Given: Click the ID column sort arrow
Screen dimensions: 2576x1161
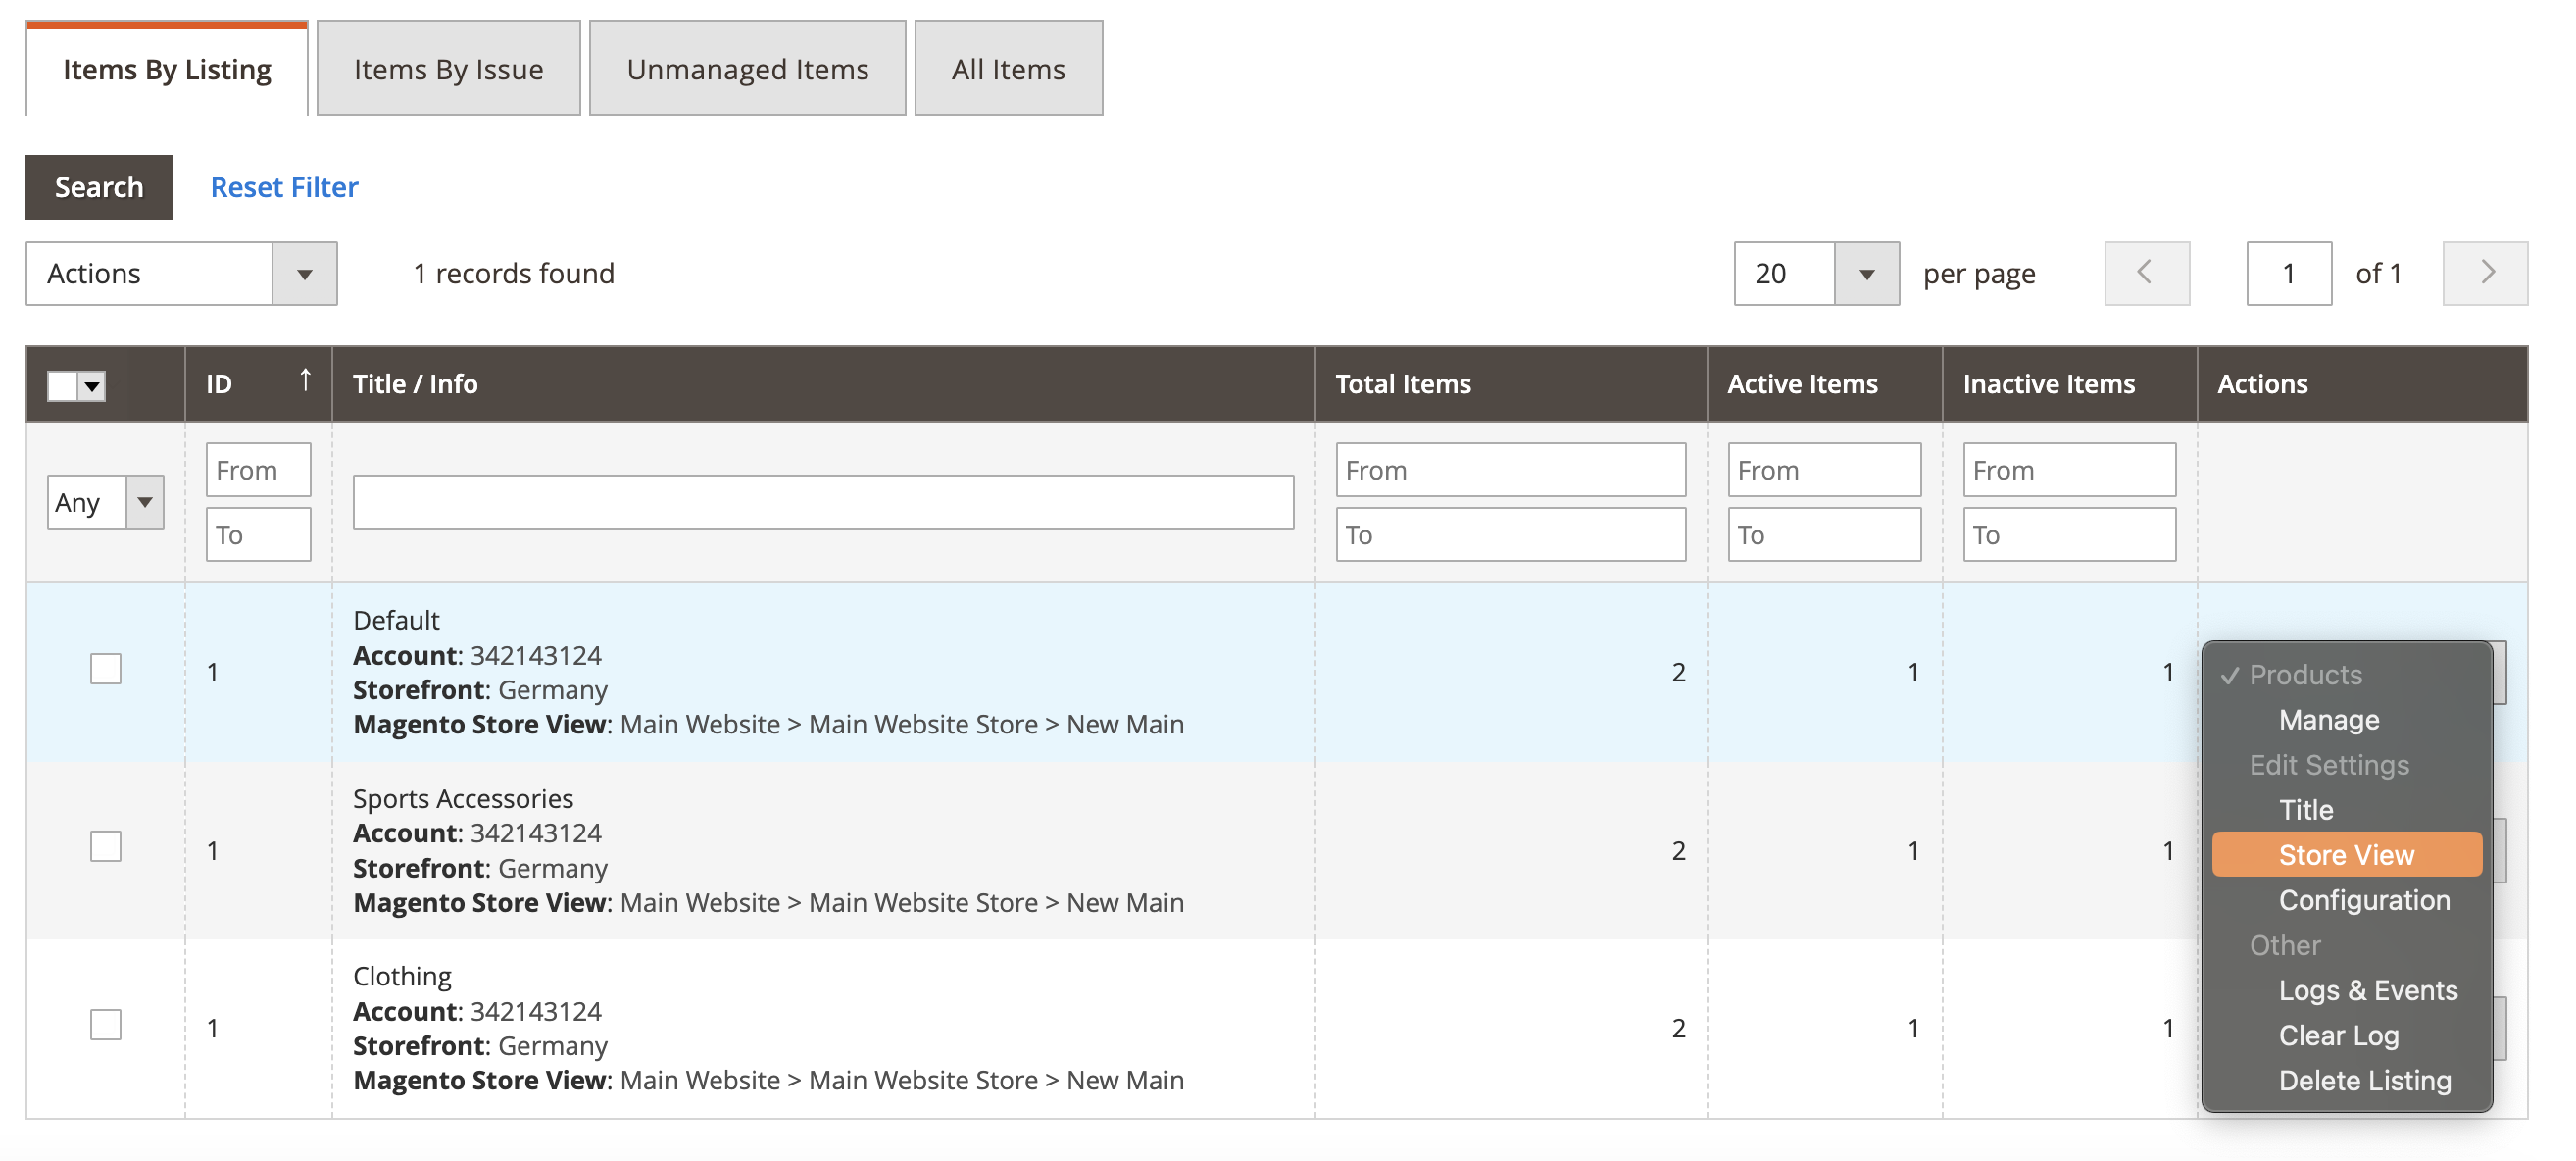Looking at the screenshot, I should [305, 380].
